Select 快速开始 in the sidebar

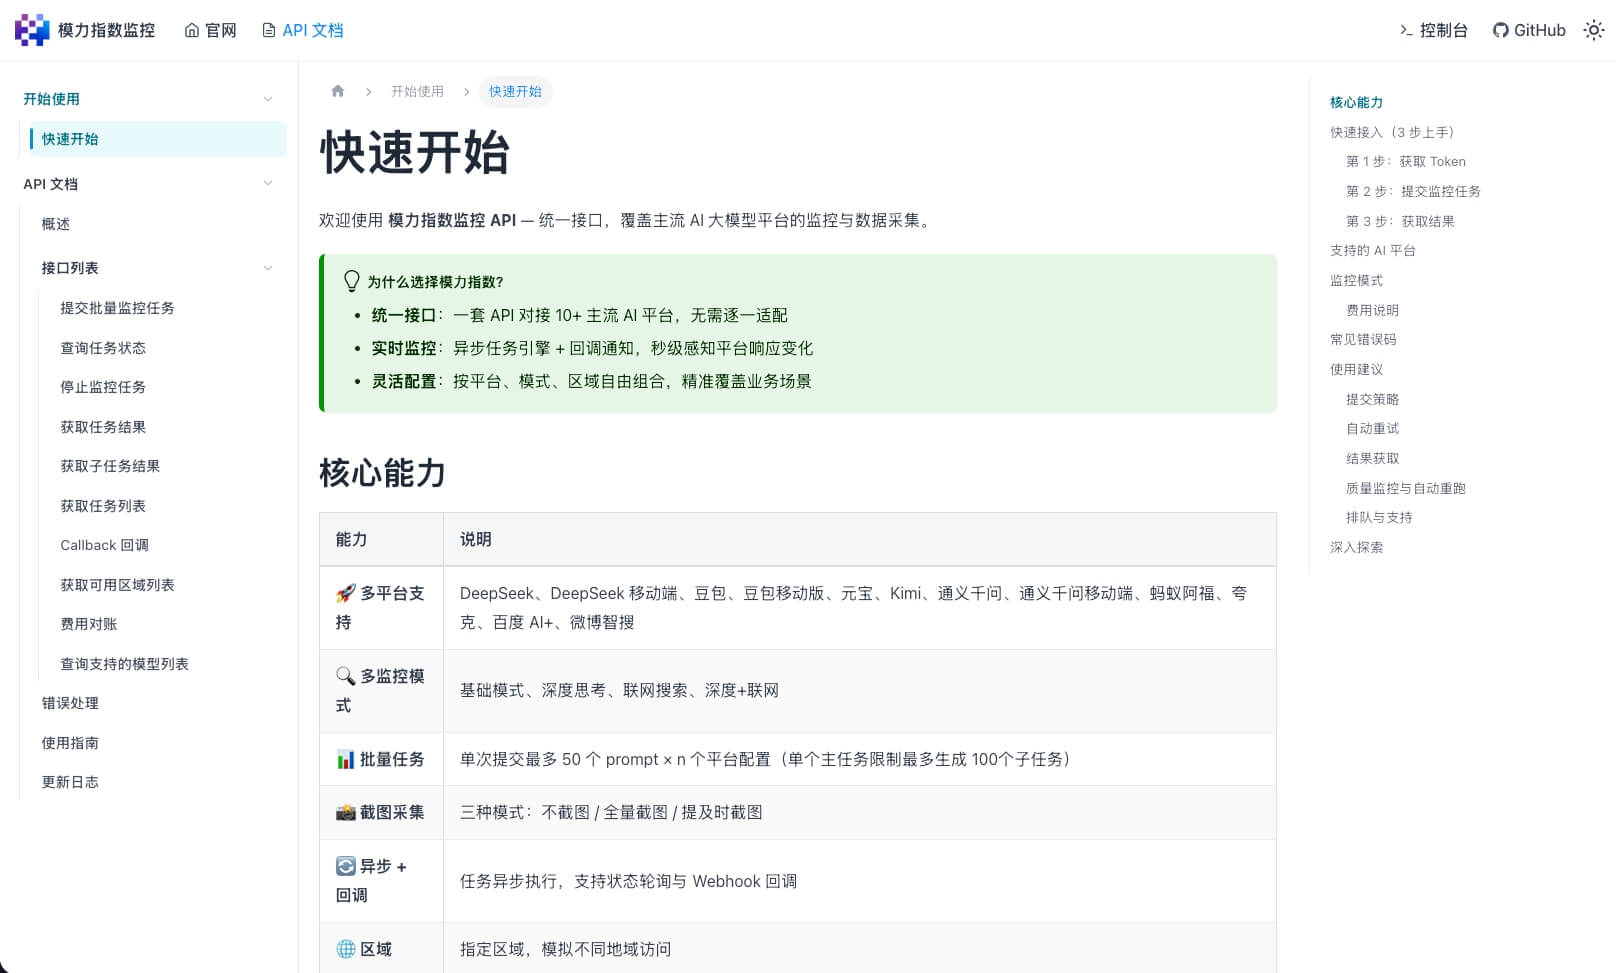(x=158, y=139)
